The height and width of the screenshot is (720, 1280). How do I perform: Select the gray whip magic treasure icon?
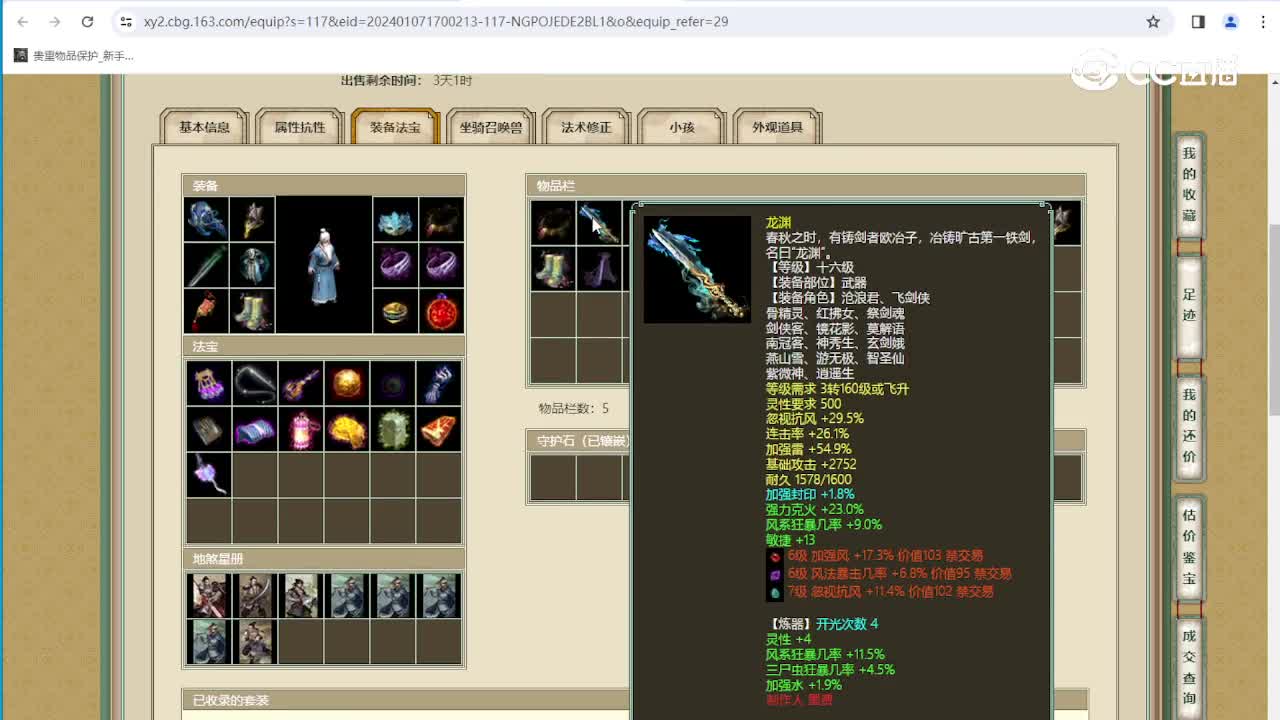tap(255, 383)
